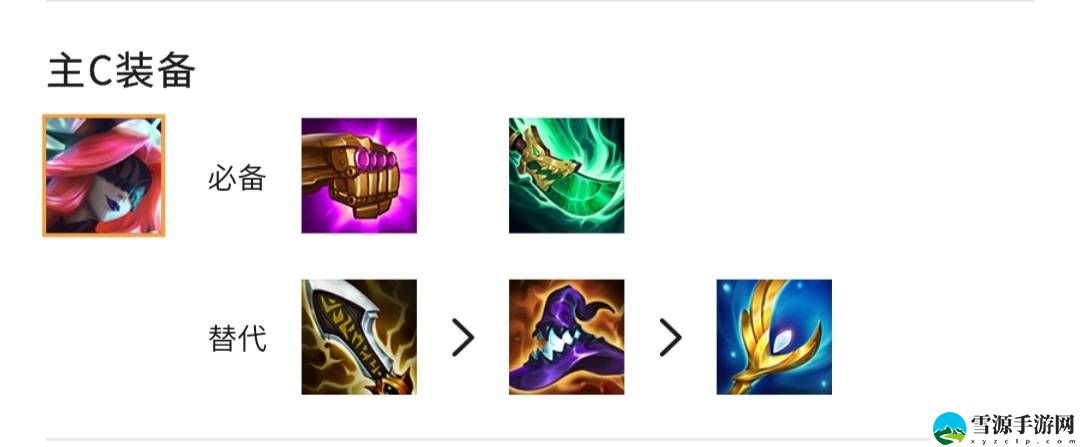Viewport: 1080px width, 447px height.
Task: Visit the xyzclp.com URL under the watermark
Action: click(1023, 439)
